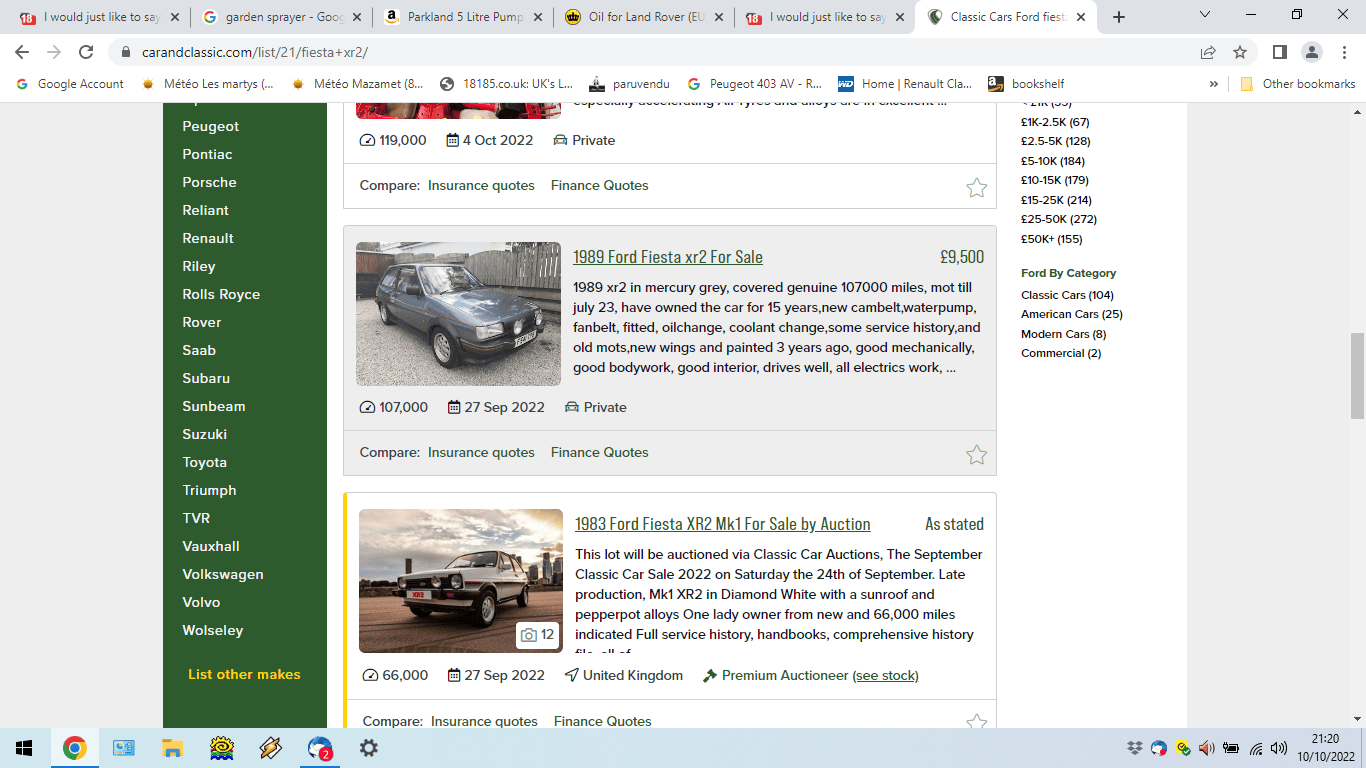
Task: Select Rolls Royce in makes sidebar
Action: pyautogui.click(x=221, y=294)
